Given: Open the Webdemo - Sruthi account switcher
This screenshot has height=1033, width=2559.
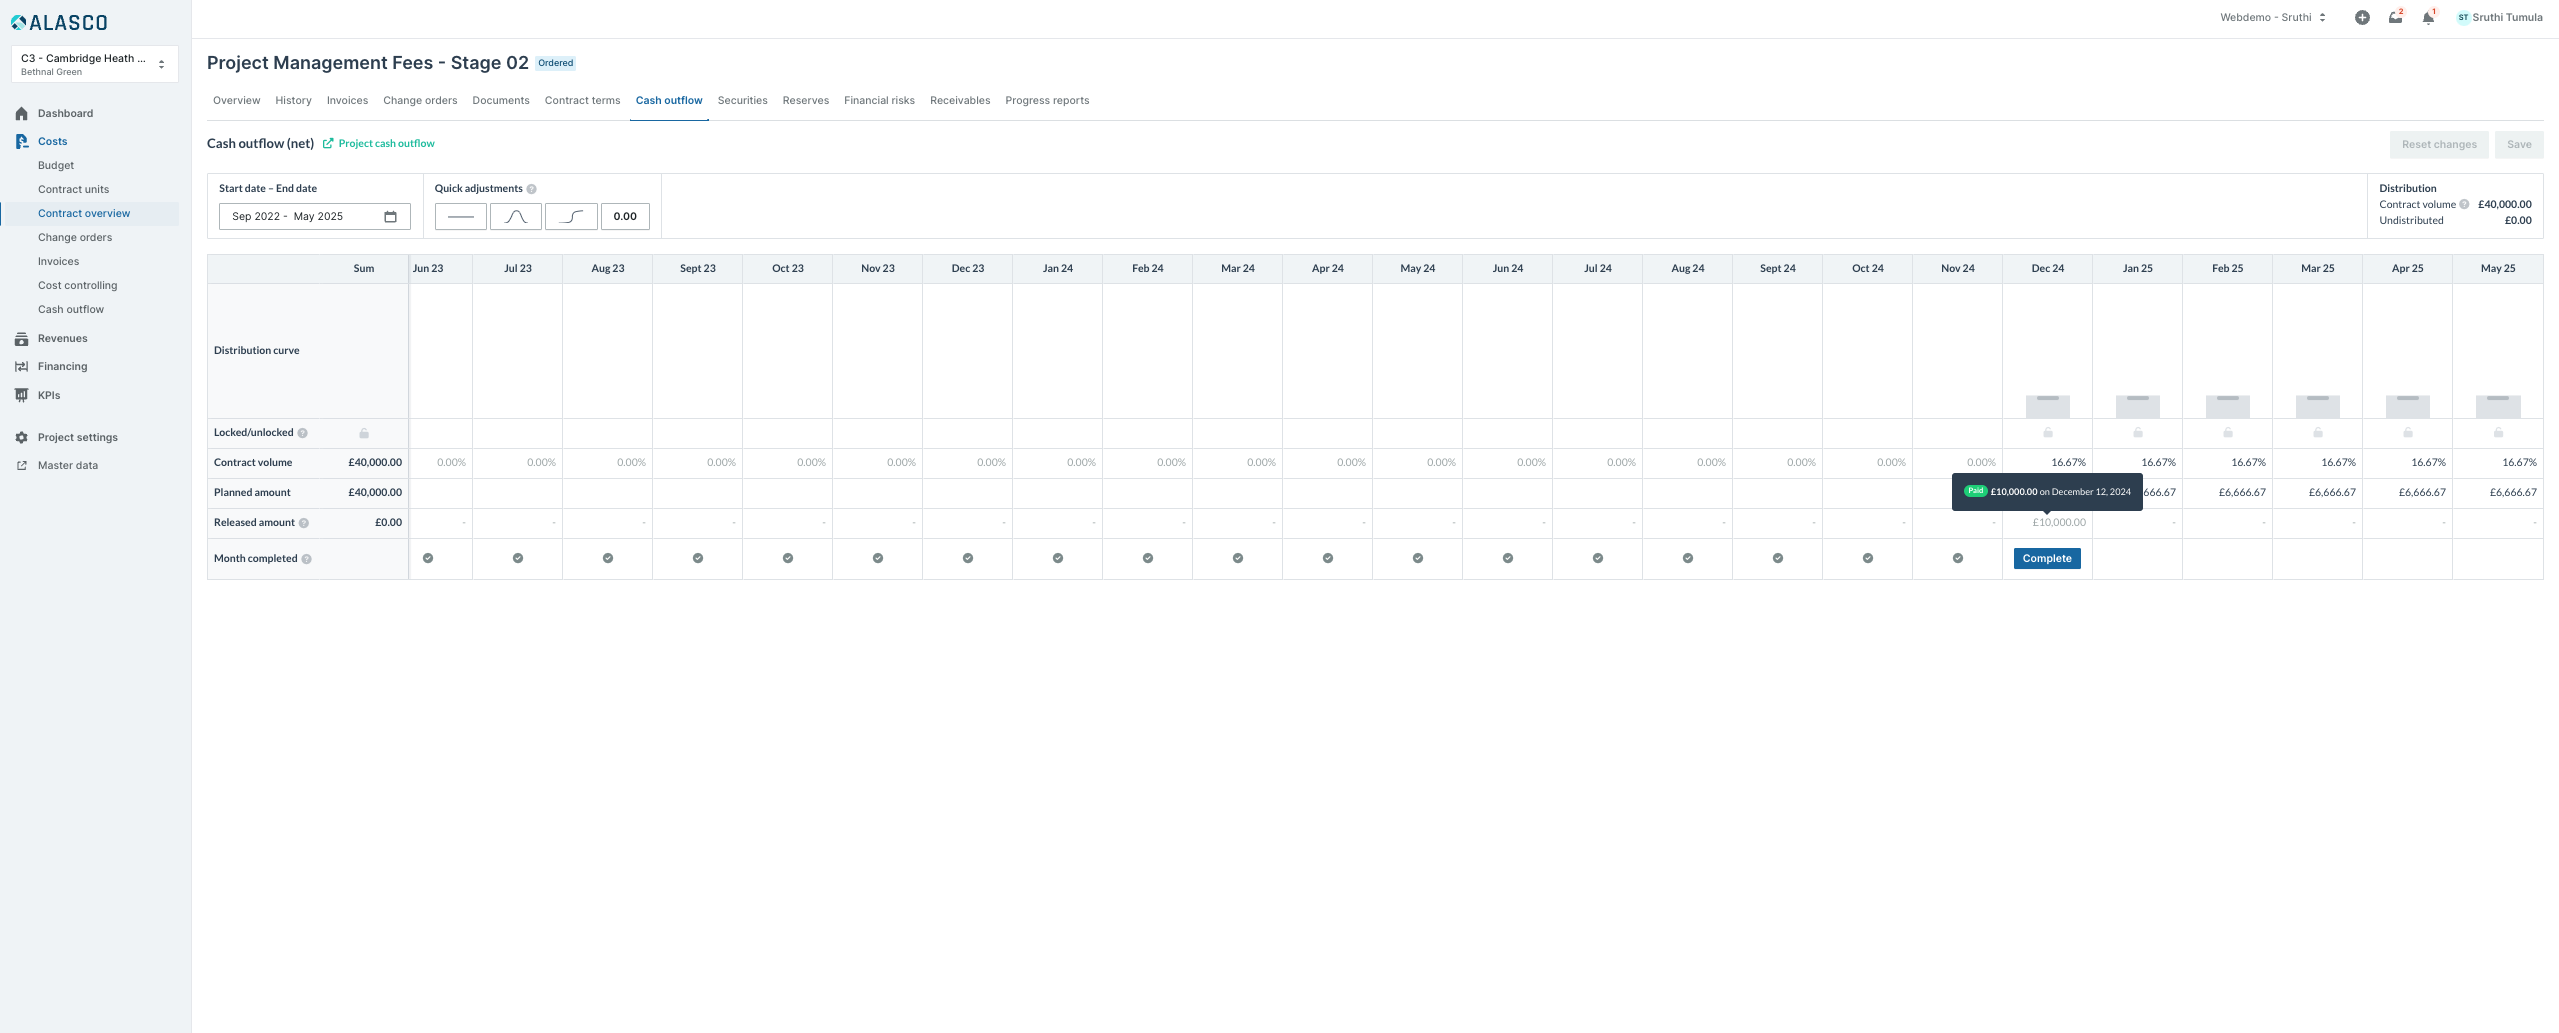Looking at the screenshot, I should (2271, 18).
